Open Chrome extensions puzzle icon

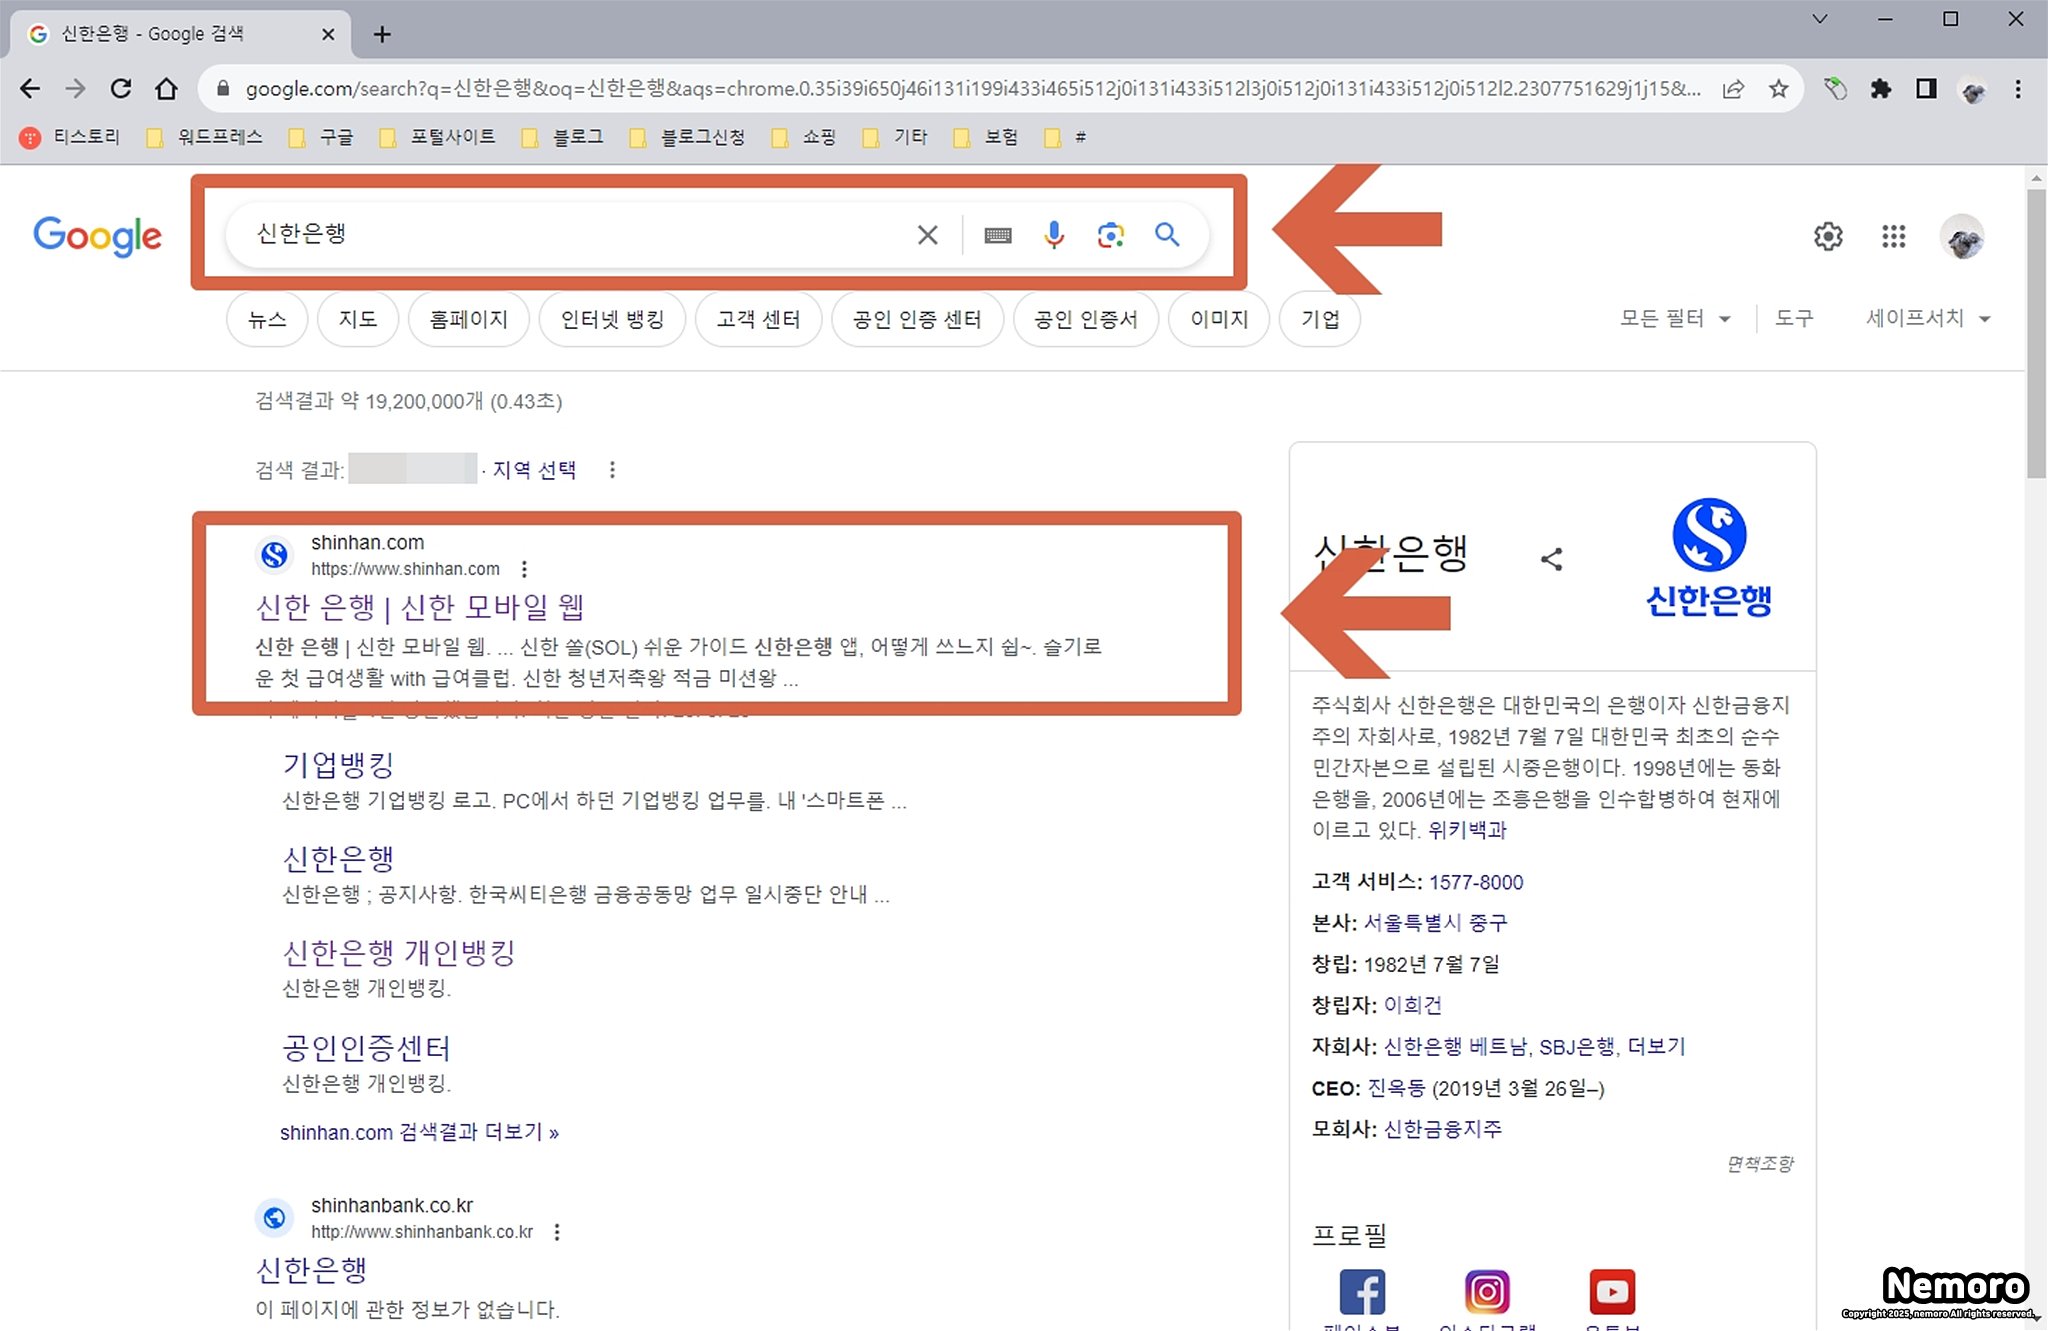[x=1880, y=89]
